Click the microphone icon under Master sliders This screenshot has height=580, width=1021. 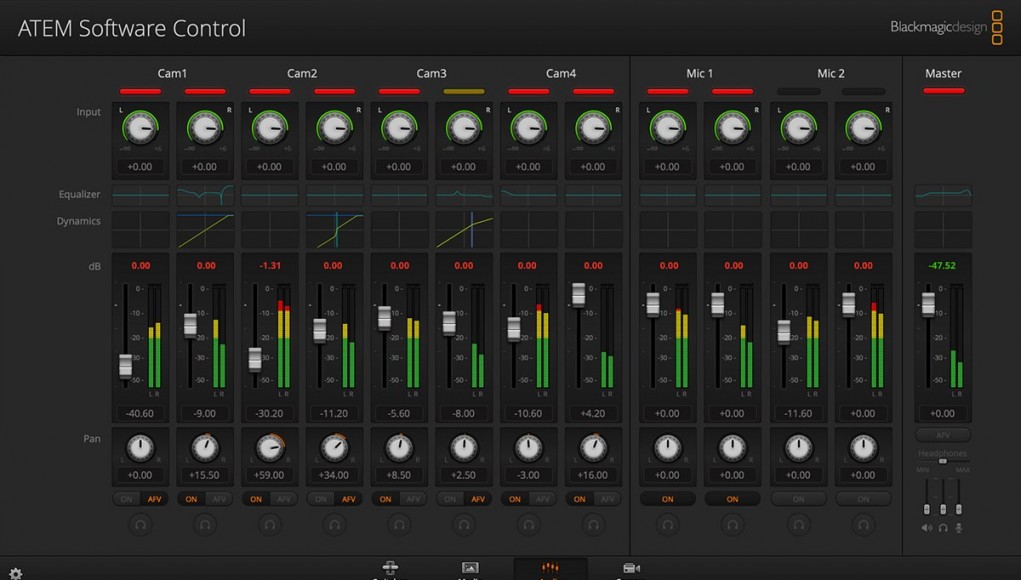click(x=958, y=528)
